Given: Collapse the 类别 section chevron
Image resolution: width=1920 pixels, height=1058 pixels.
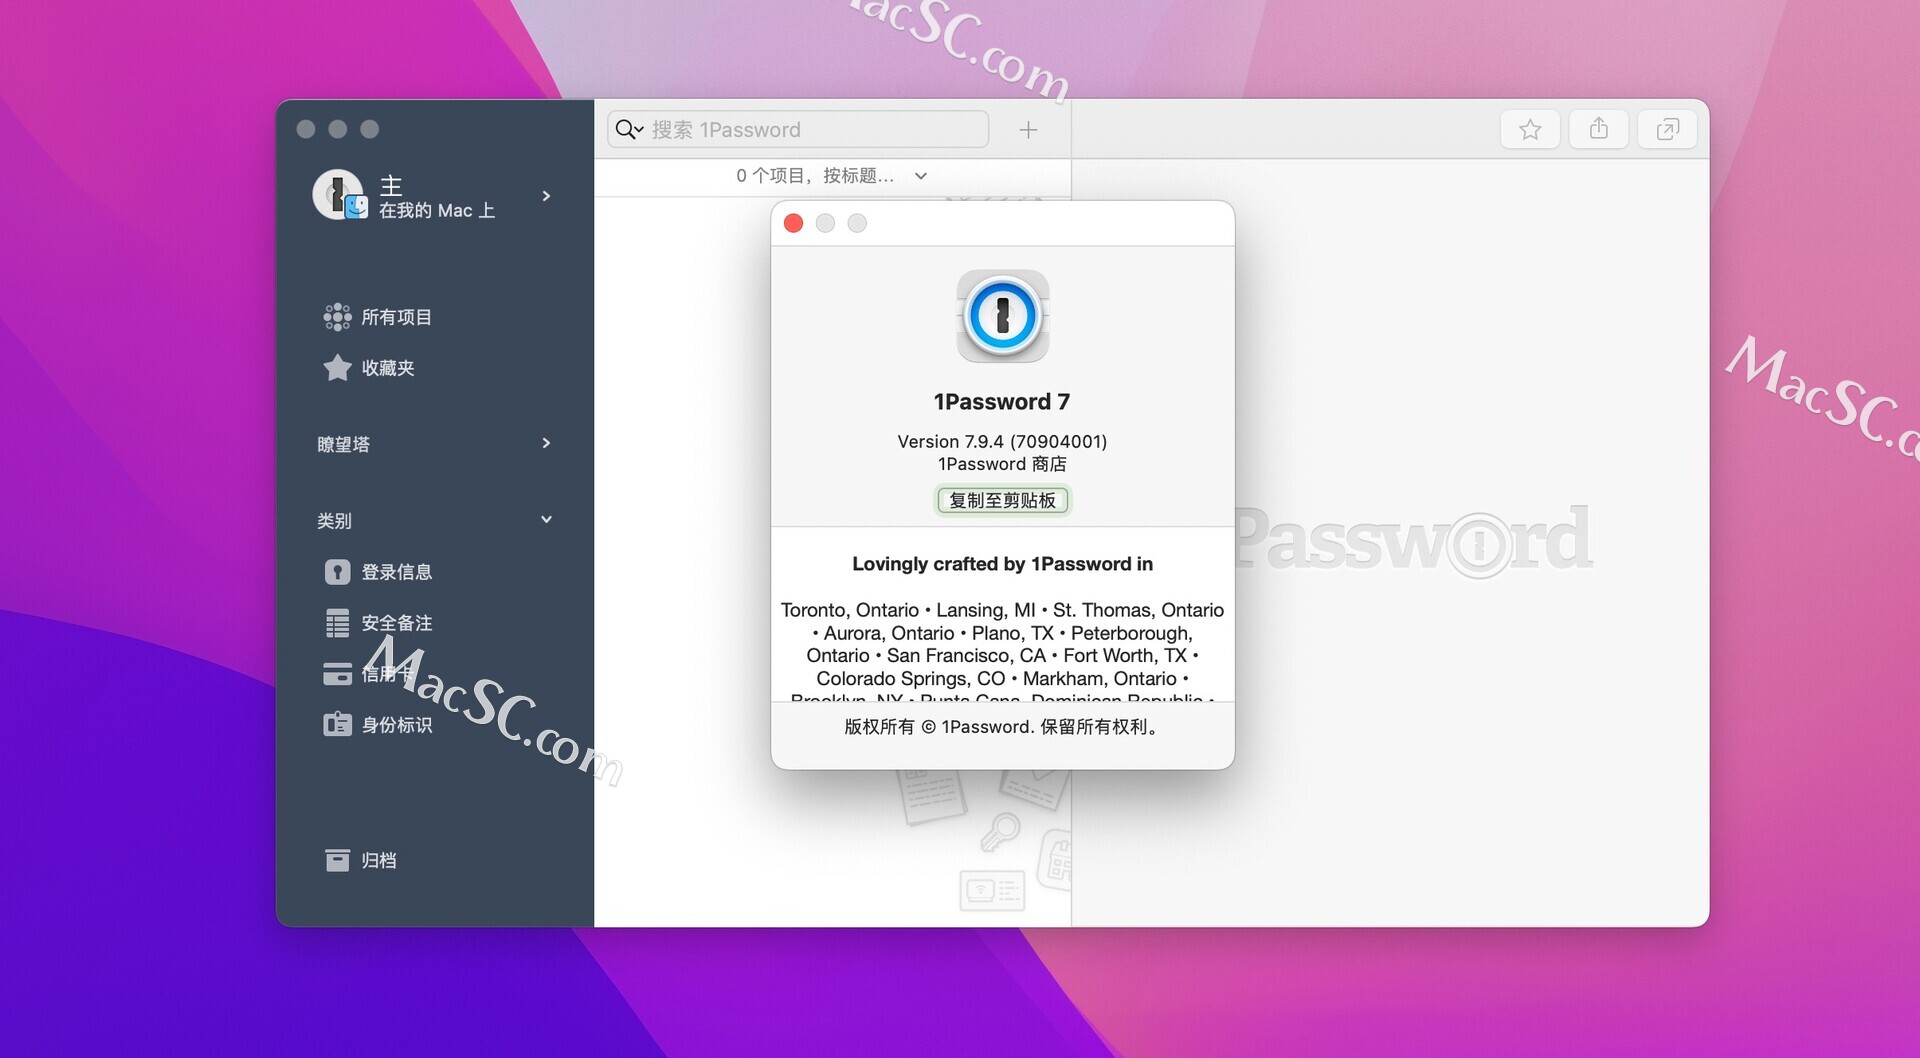Looking at the screenshot, I should pyautogui.click(x=546, y=520).
